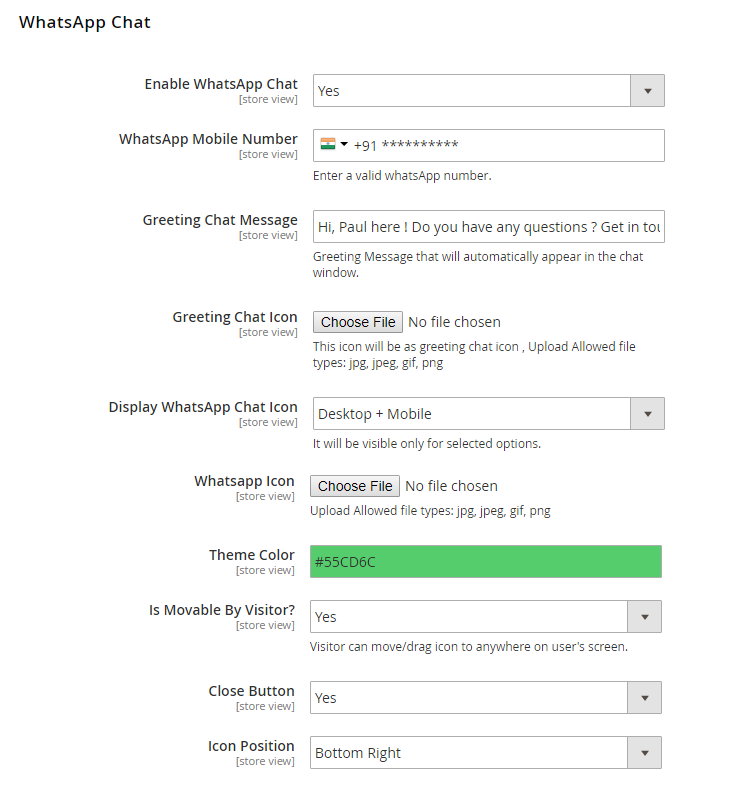Click Choose File for Whatsapp Icon
The image size is (744, 807).
[355, 486]
